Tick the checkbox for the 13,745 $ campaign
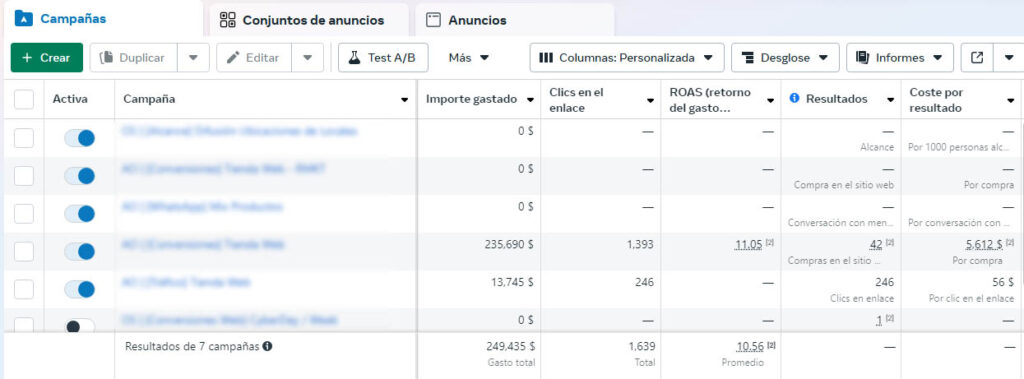 click(24, 289)
